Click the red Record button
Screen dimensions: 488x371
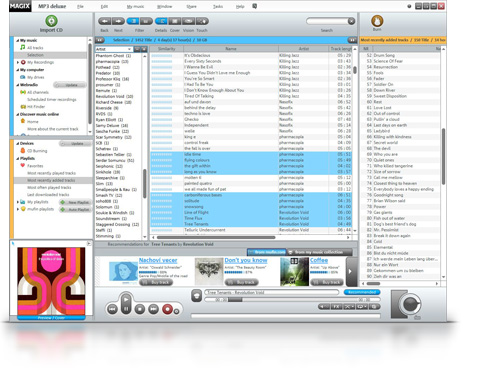tap(168, 309)
